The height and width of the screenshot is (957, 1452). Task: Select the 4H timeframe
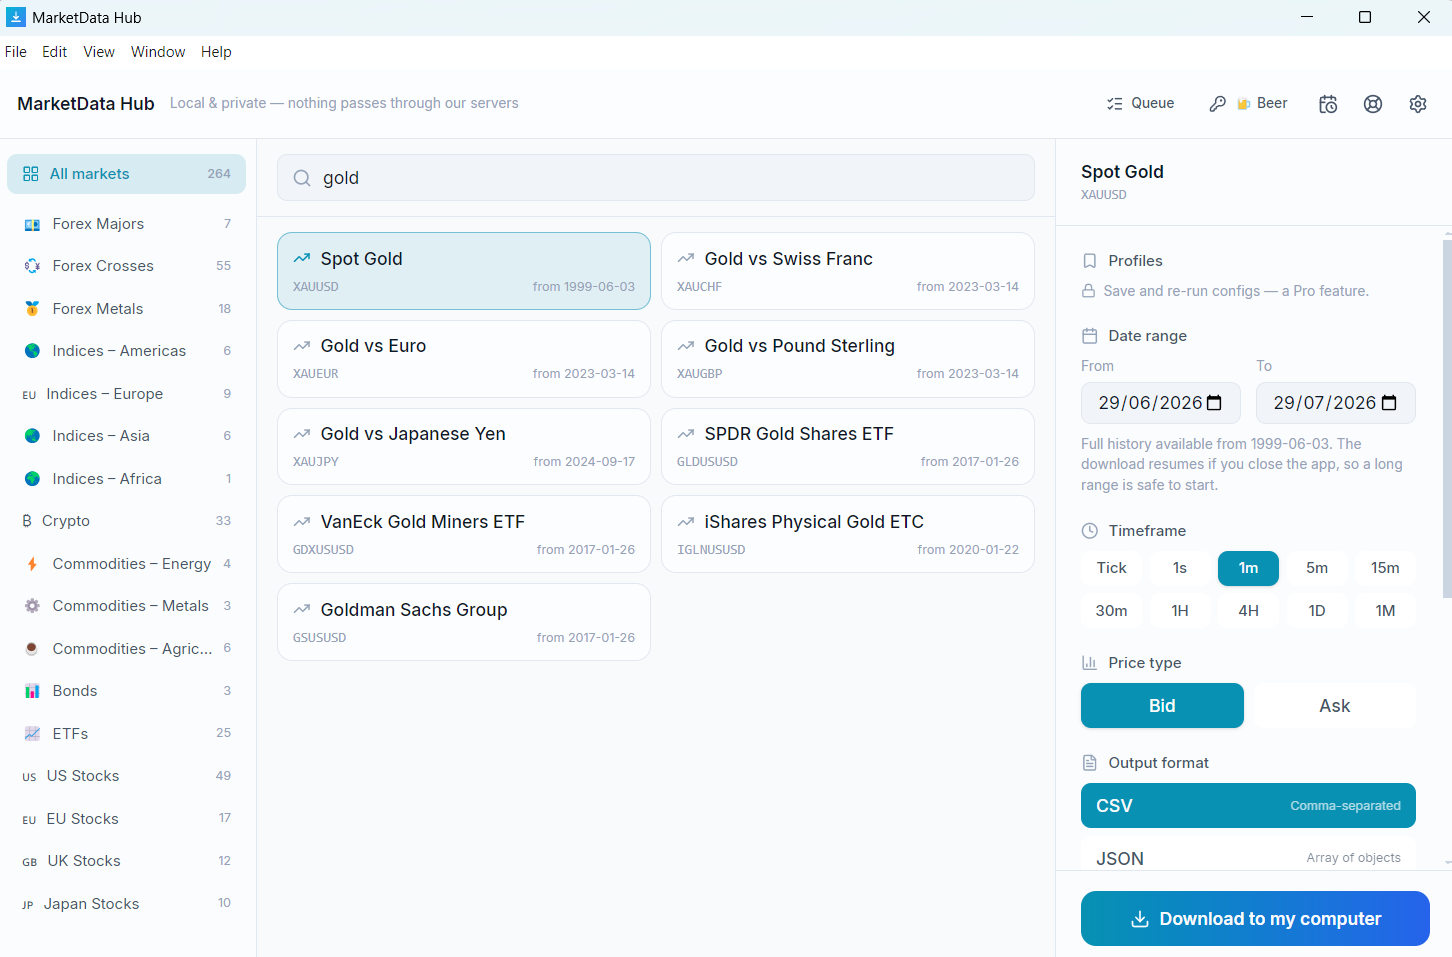(1248, 611)
